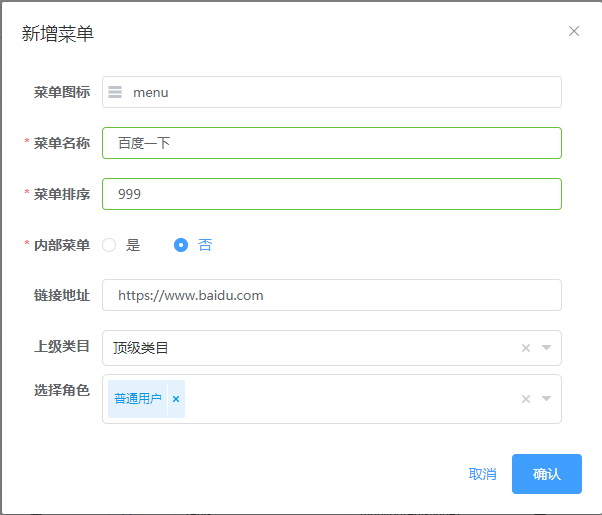Clear the 上级类目 selection
Screen dimensions: 602x515
click(x=526, y=348)
